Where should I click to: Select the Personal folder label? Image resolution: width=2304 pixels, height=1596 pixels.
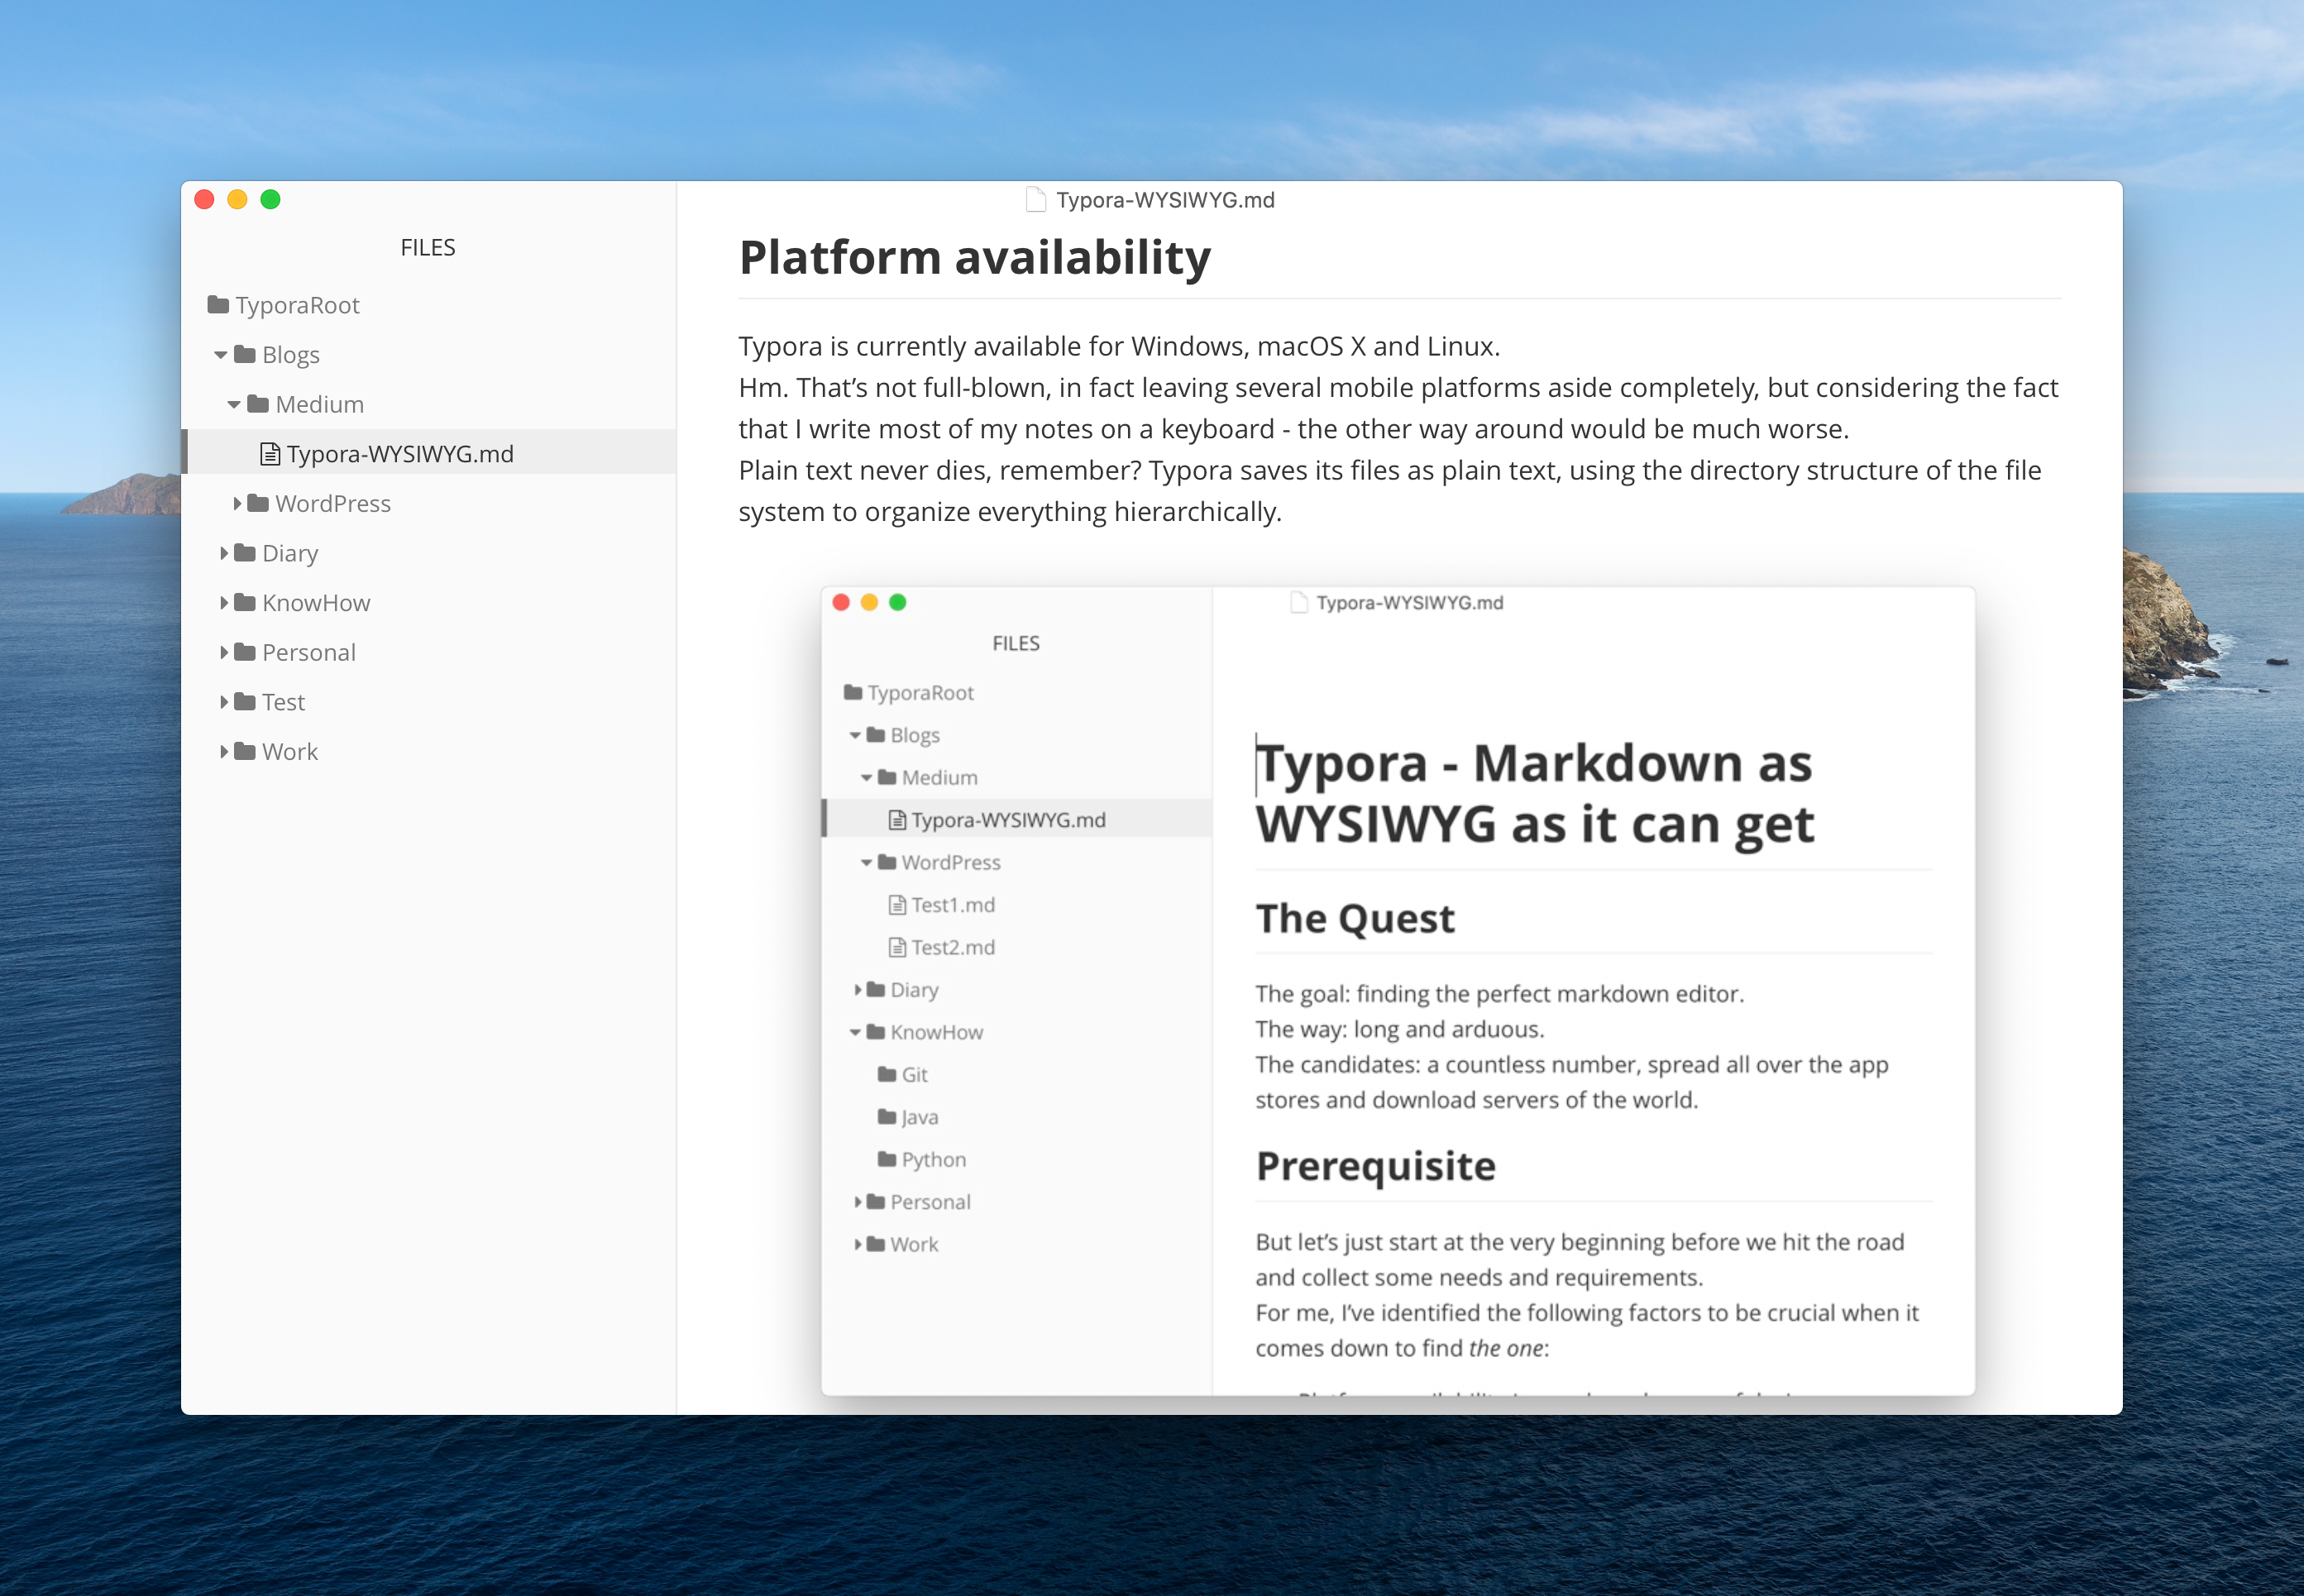pyautogui.click(x=308, y=652)
